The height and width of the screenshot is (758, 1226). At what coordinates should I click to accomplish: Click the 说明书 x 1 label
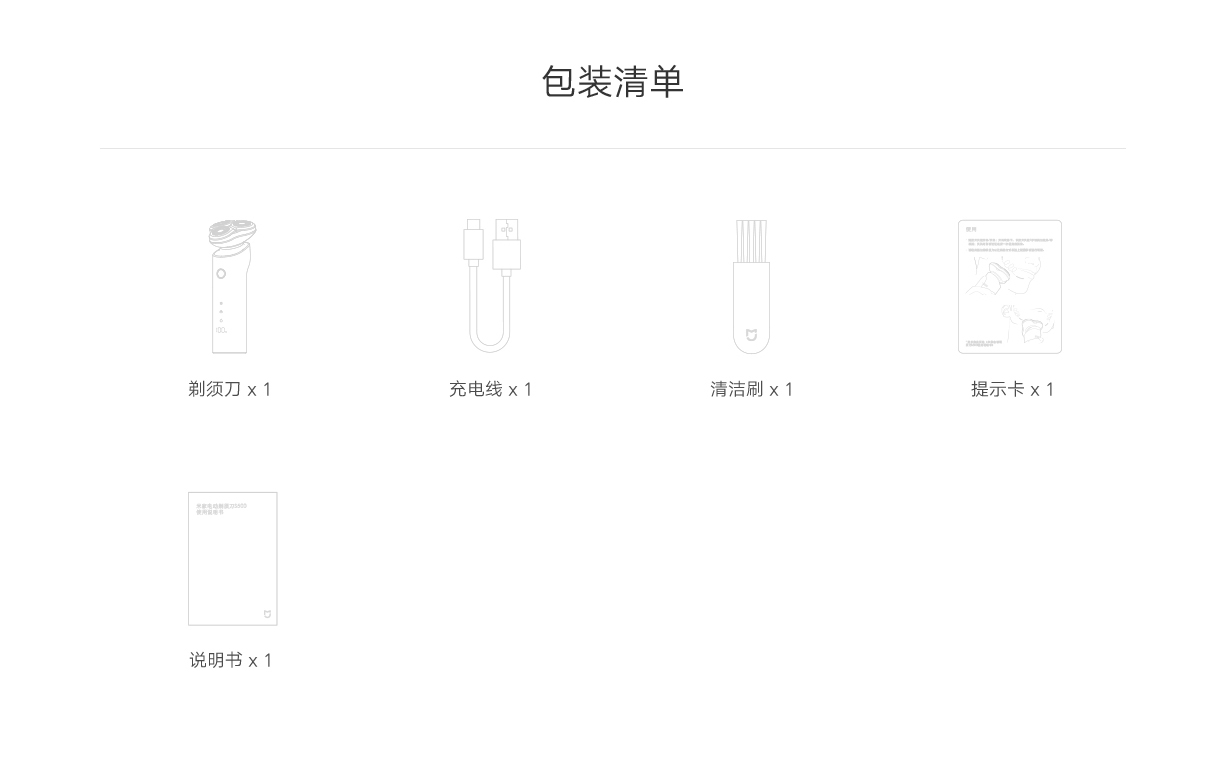231,660
